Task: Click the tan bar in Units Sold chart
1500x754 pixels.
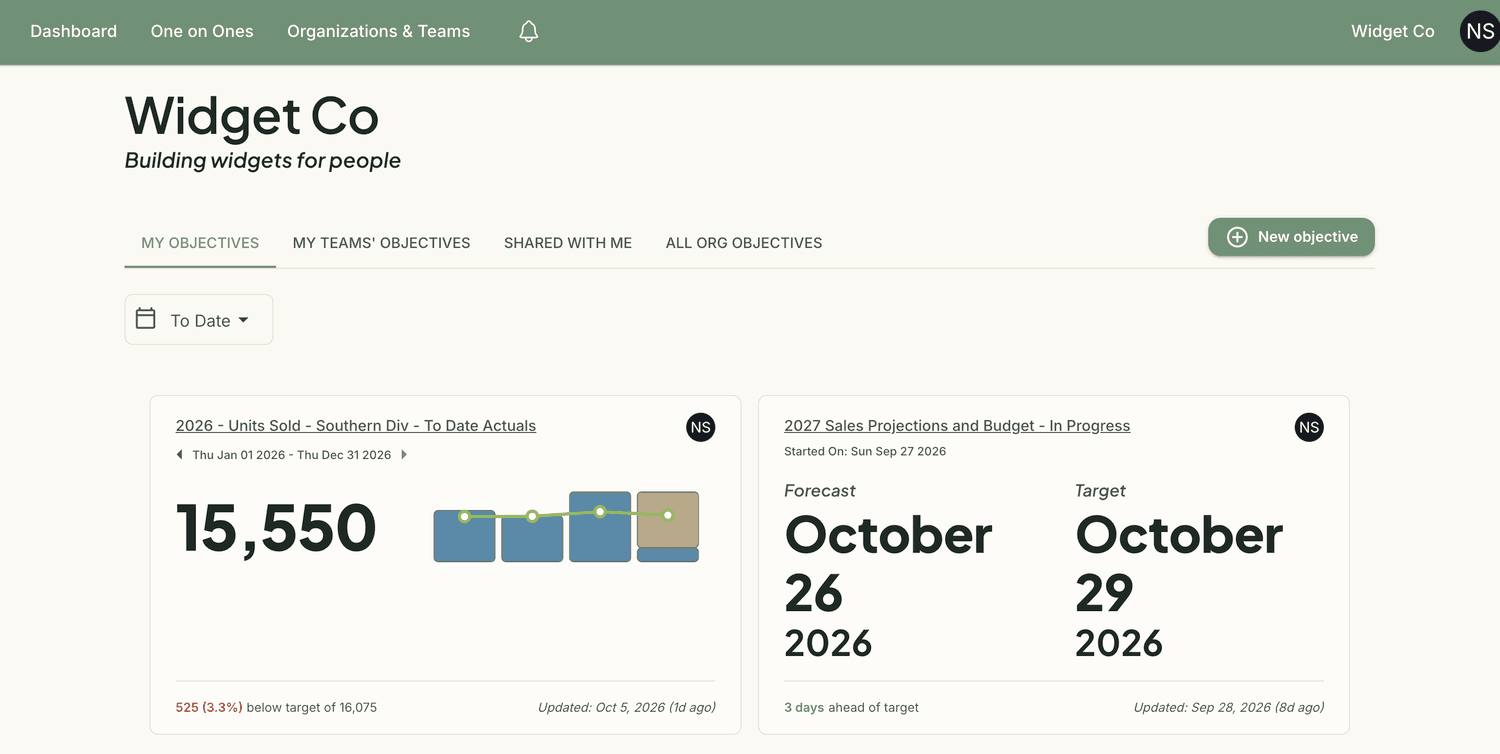Action: 668,520
